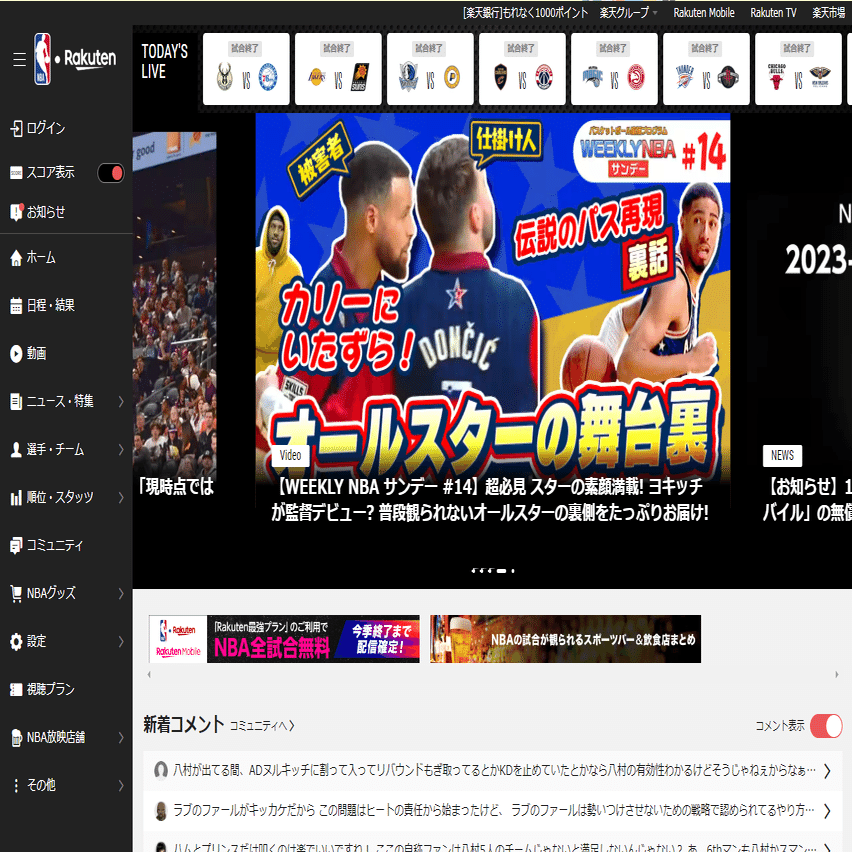
Task: Expand the その他 submenu chevron
Action: pos(121,785)
